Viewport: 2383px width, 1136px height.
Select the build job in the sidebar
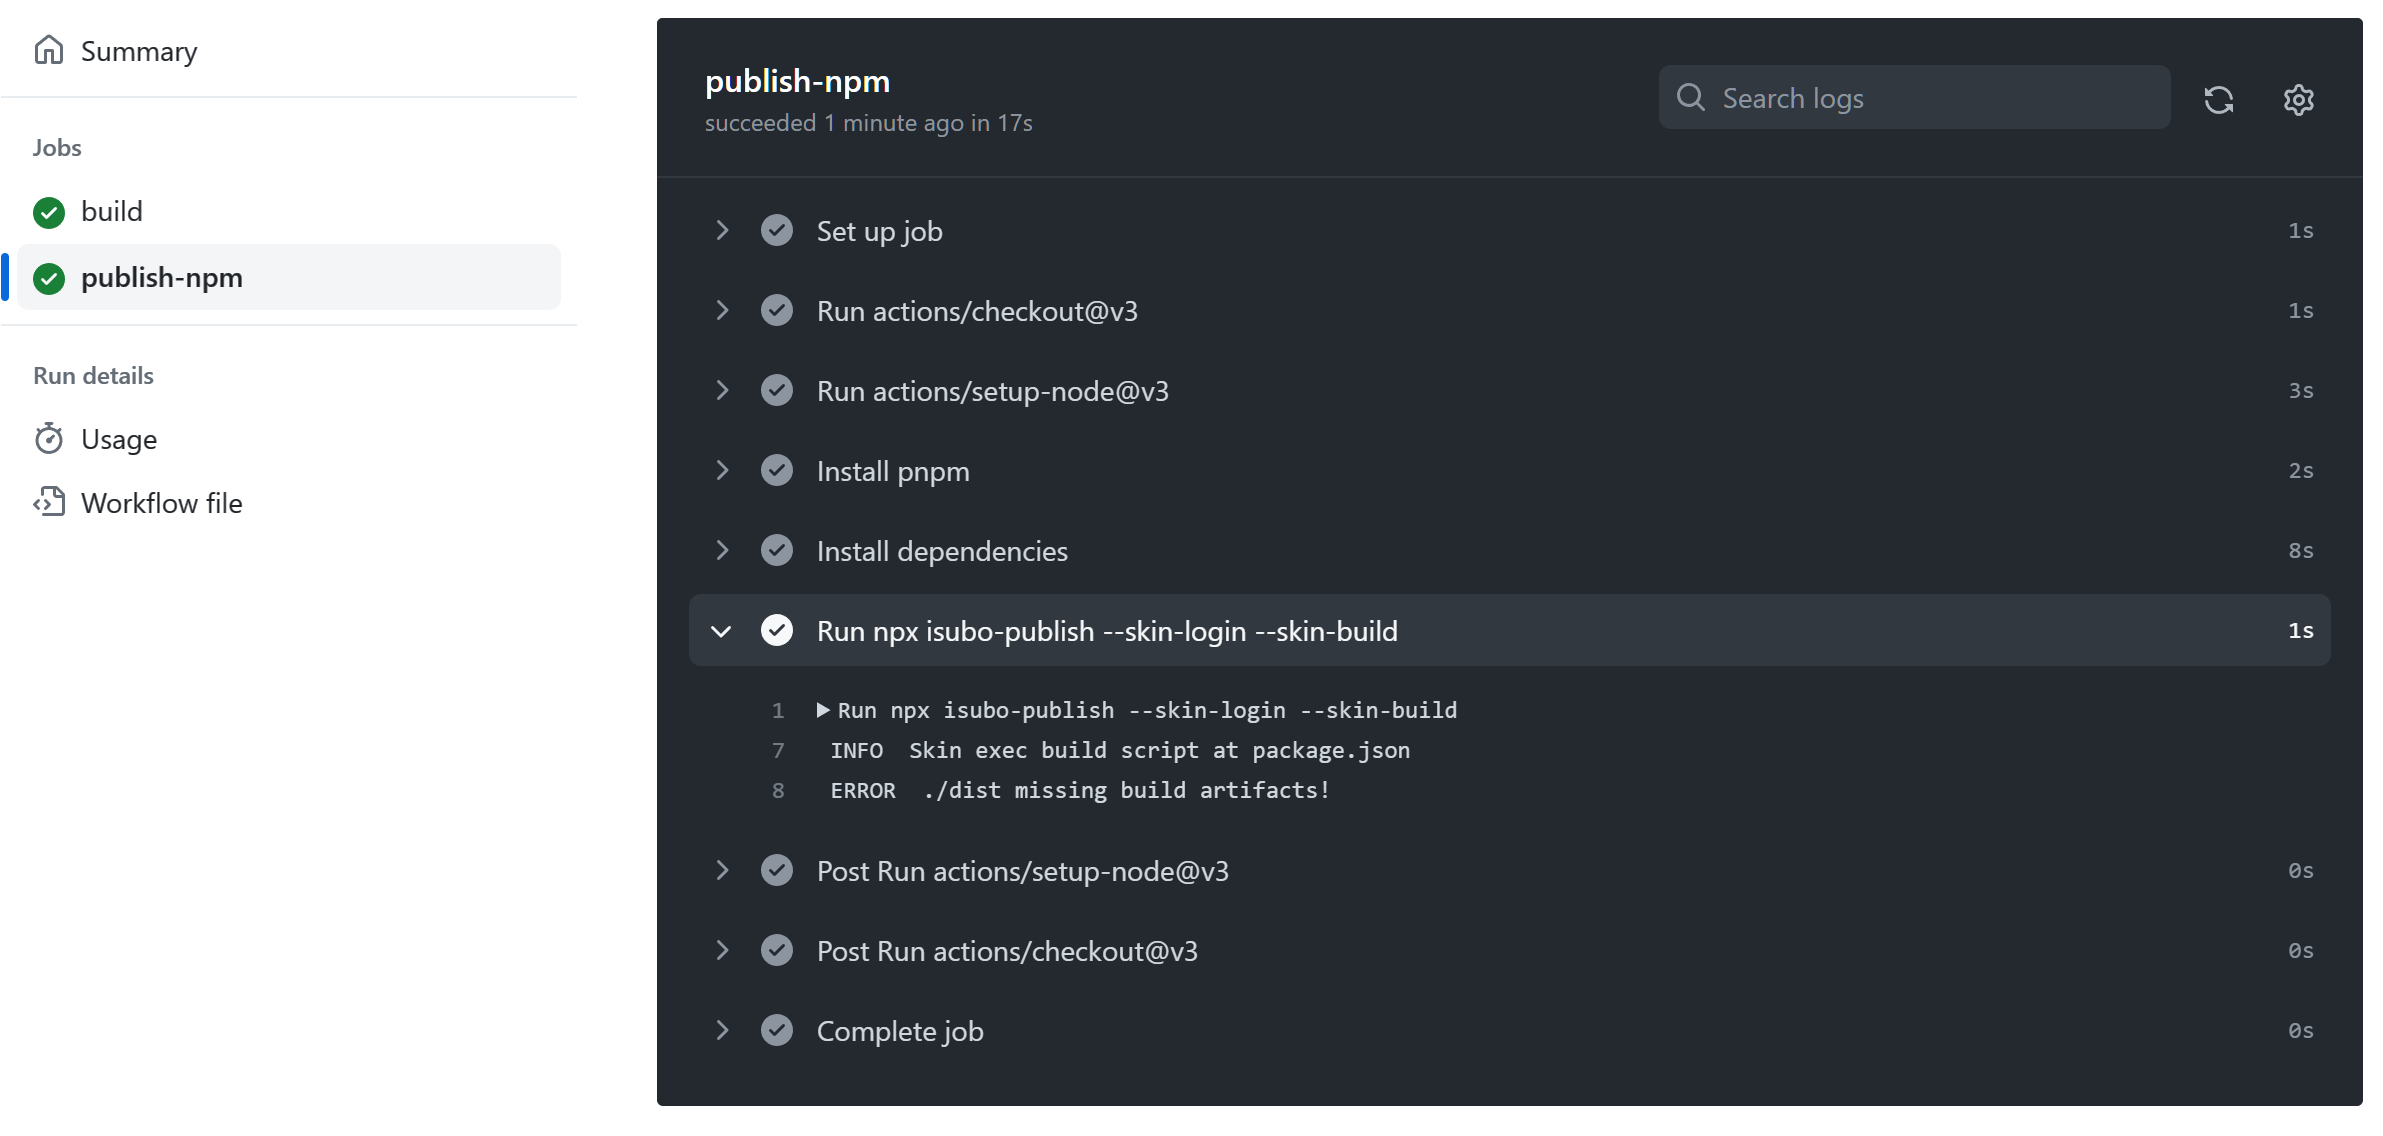coord(113,212)
